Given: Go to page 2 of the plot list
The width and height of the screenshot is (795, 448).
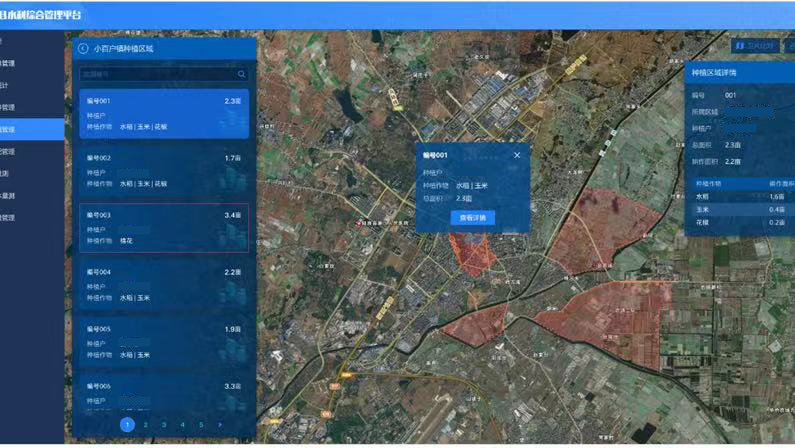Looking at the screenshot, I should click(x=146, y=425).
